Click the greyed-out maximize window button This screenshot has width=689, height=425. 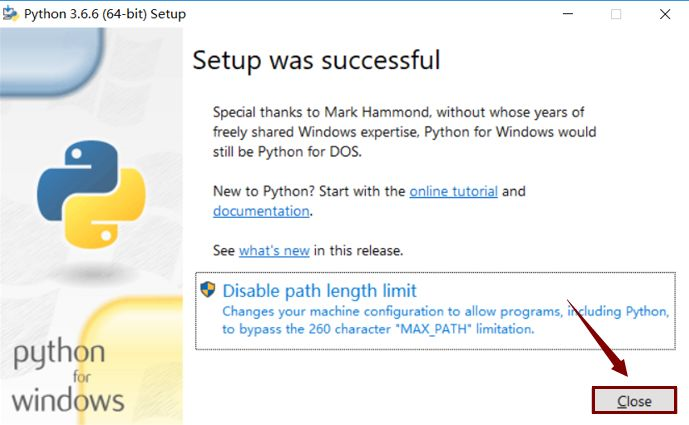pos(616,14)
